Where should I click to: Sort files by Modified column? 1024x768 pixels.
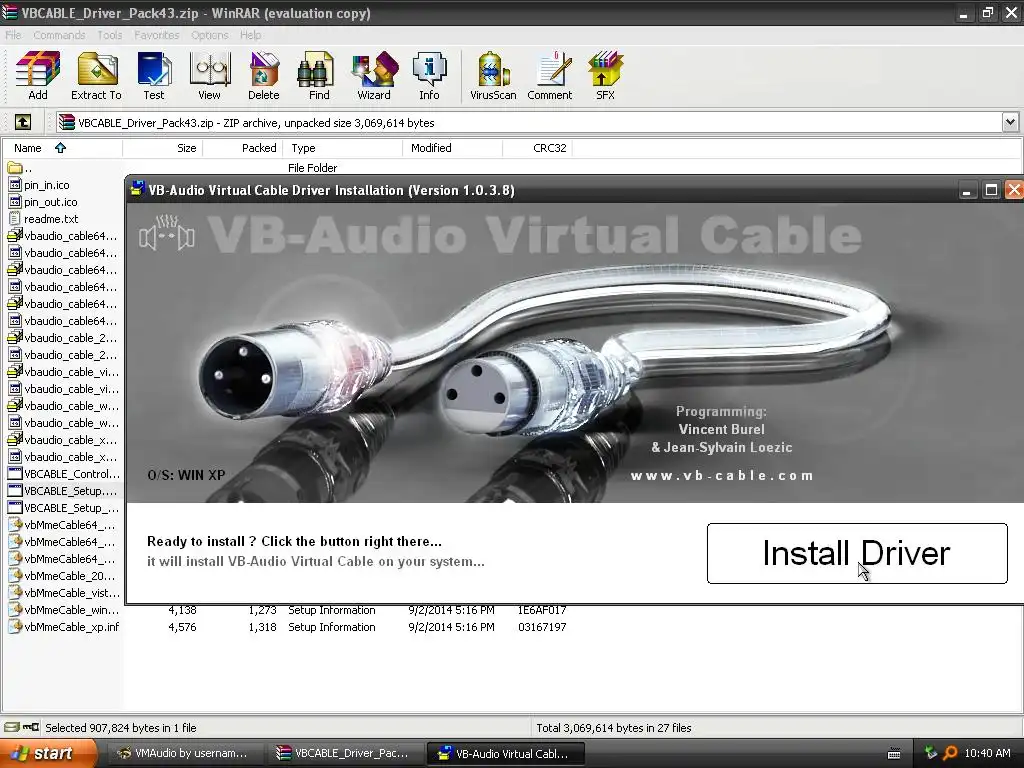tap(453, 148)
